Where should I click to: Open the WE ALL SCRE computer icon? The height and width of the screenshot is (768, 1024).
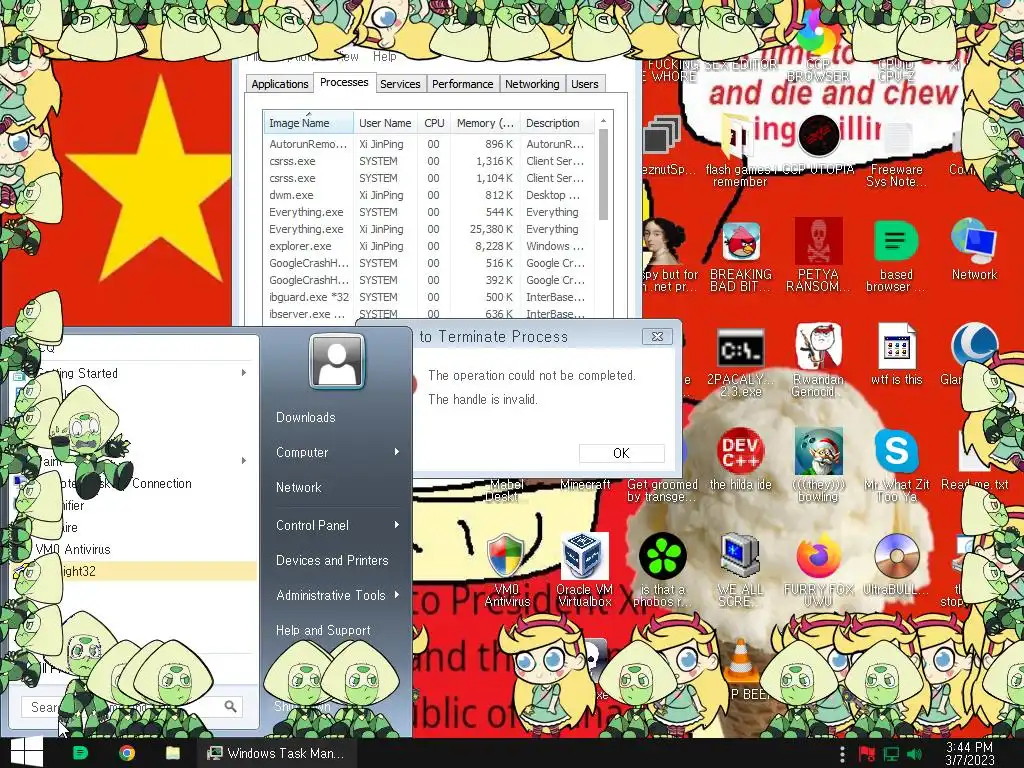[x=741, y=556]
